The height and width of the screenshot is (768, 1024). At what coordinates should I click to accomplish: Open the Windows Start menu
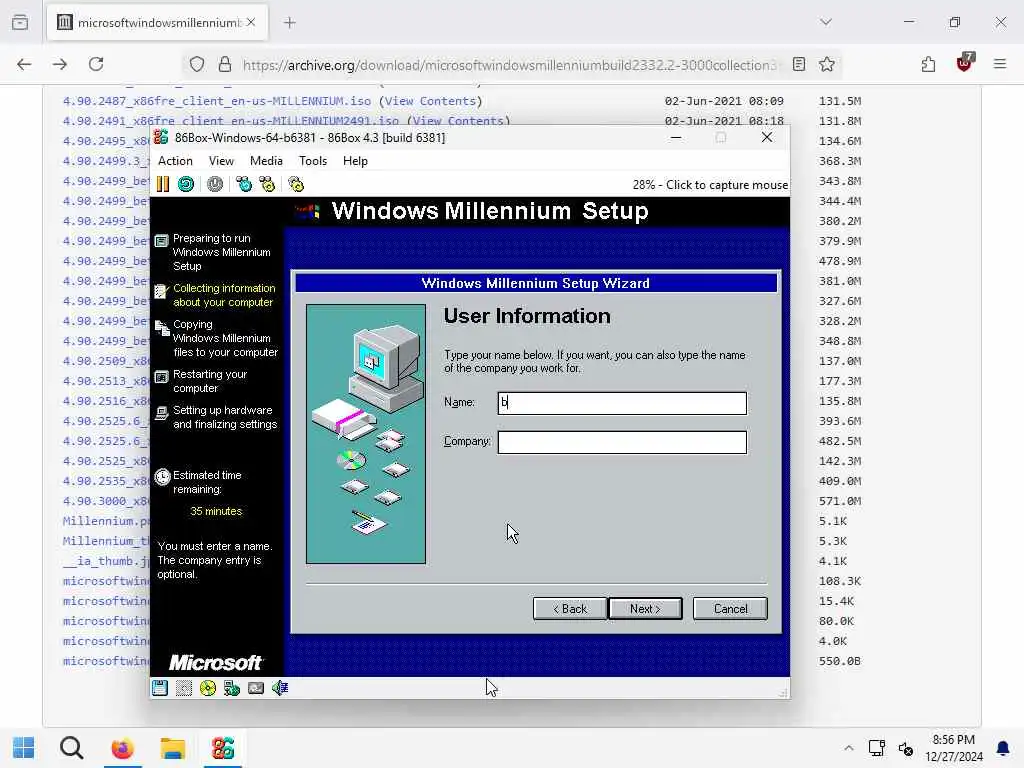pos(24,748)
